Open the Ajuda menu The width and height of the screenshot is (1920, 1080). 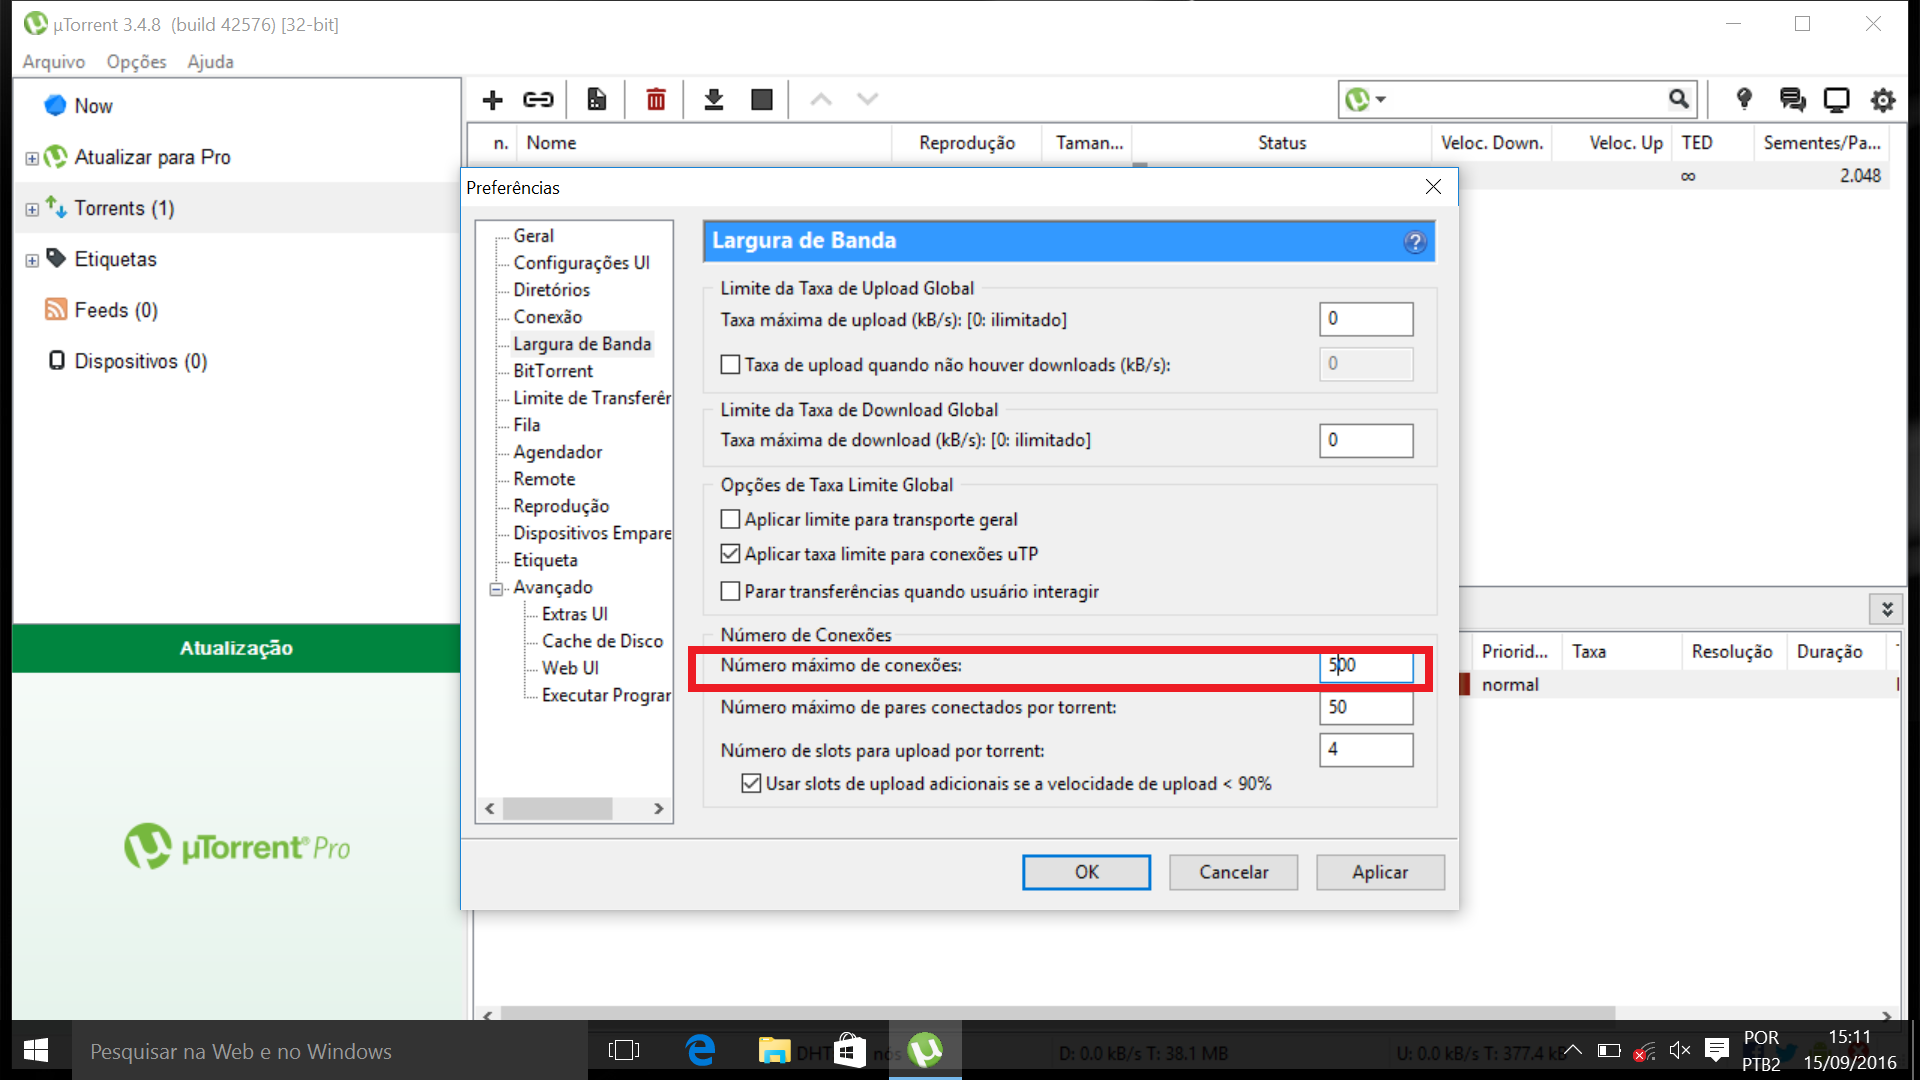(x=211, y=61)
